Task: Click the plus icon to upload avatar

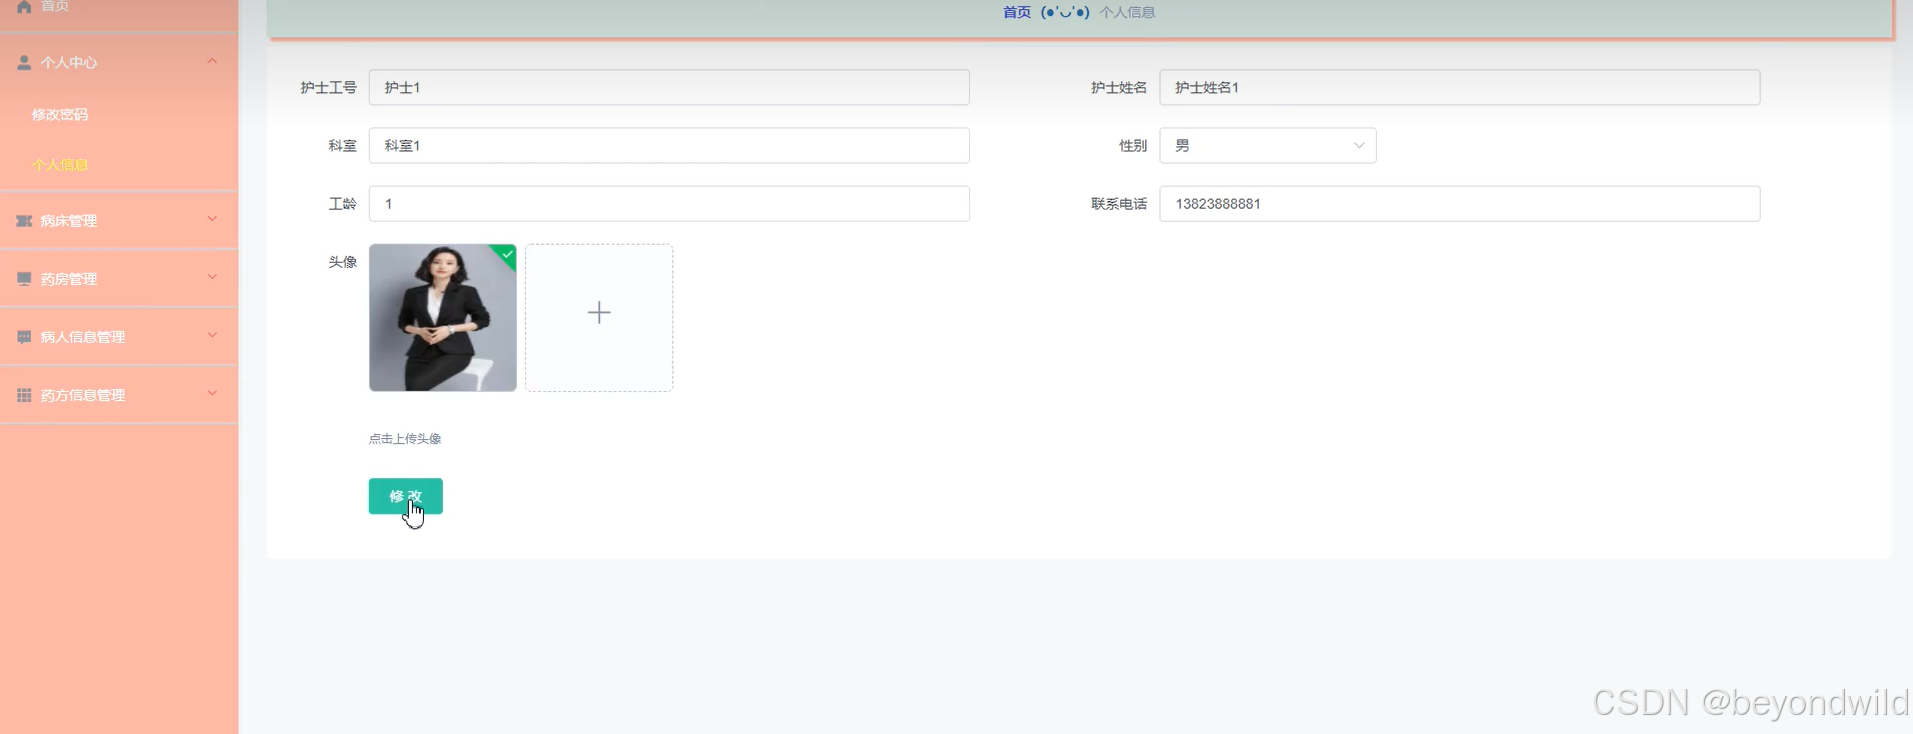Action: click(599, 313)
